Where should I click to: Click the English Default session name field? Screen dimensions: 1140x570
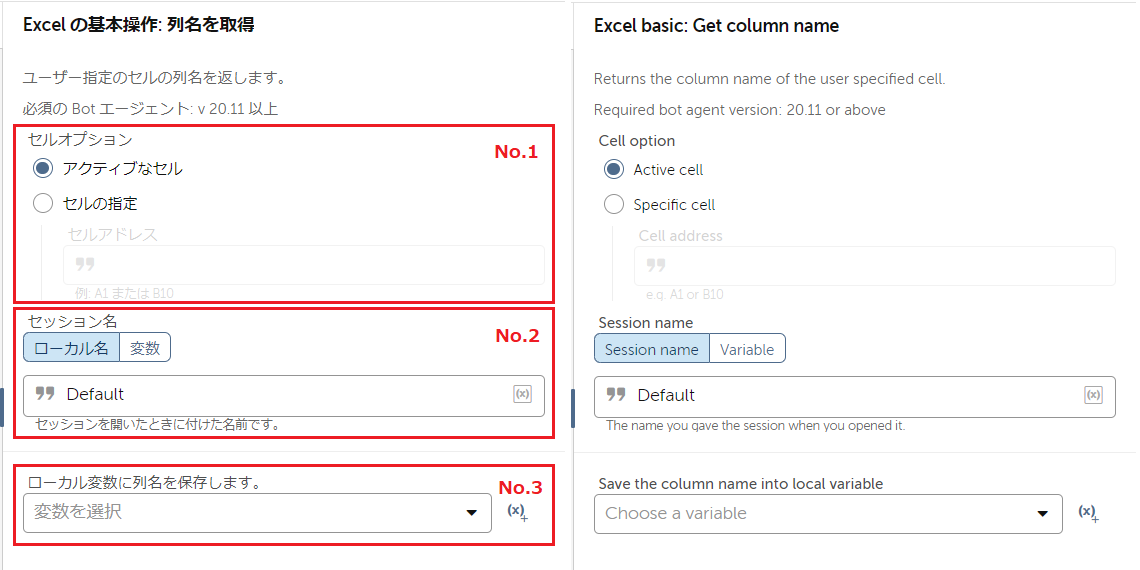[855, 396]
